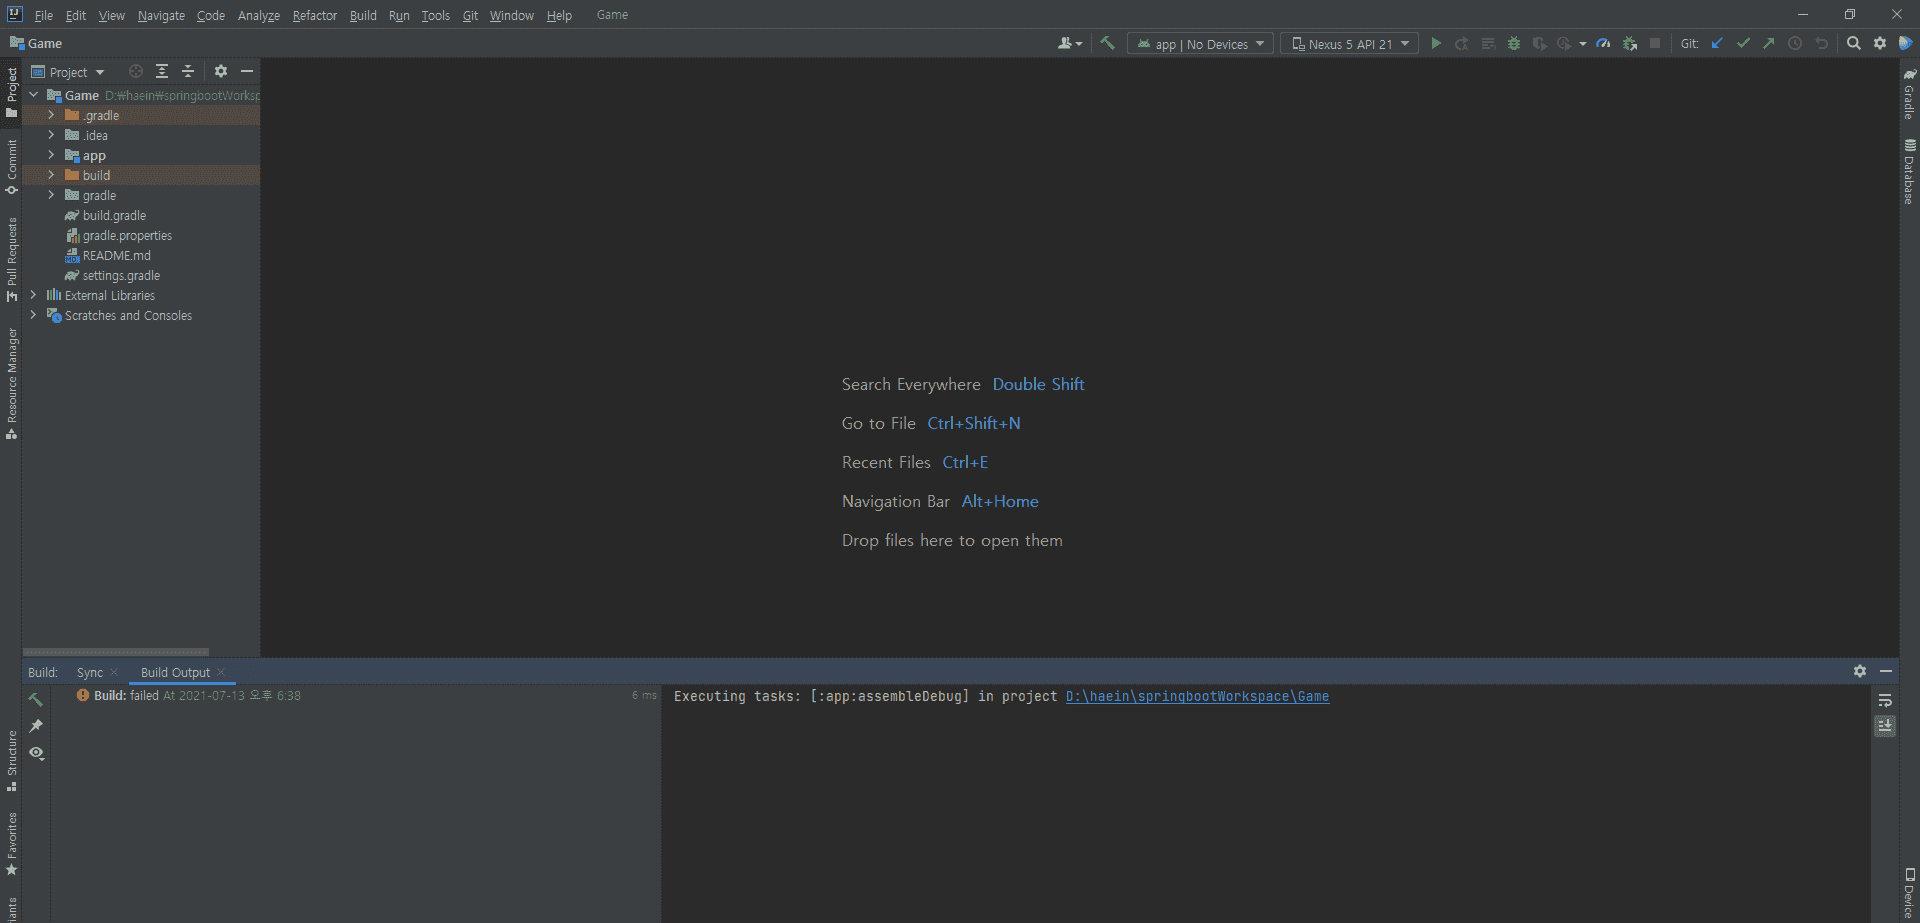
Task: Toggle pin tab icon in Build panel
Action: pos(36,726)
